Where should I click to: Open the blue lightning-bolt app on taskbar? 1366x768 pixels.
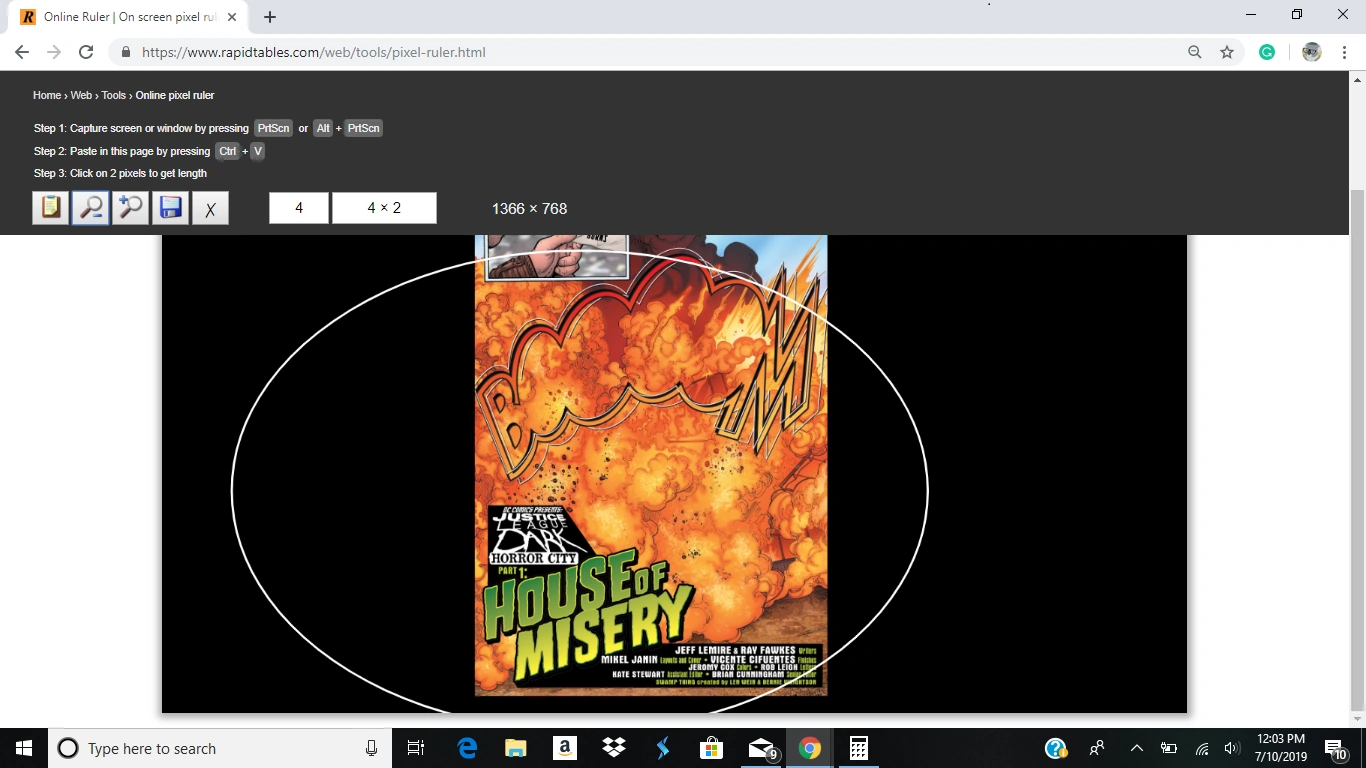tap(662, 748)
